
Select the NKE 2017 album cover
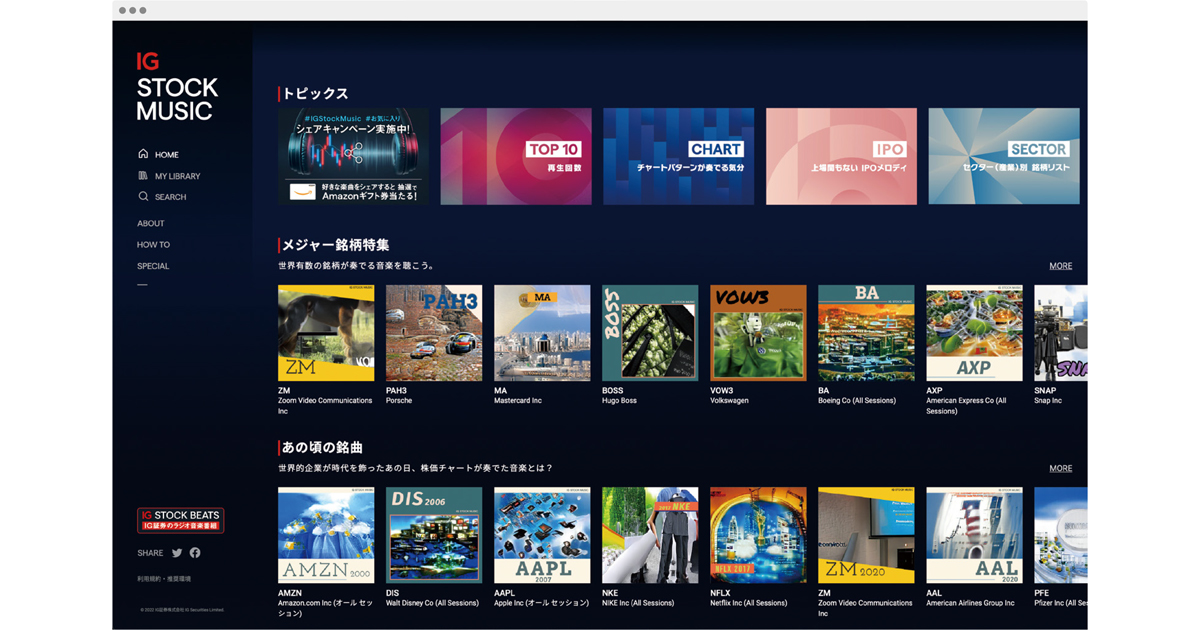[650, 535]
